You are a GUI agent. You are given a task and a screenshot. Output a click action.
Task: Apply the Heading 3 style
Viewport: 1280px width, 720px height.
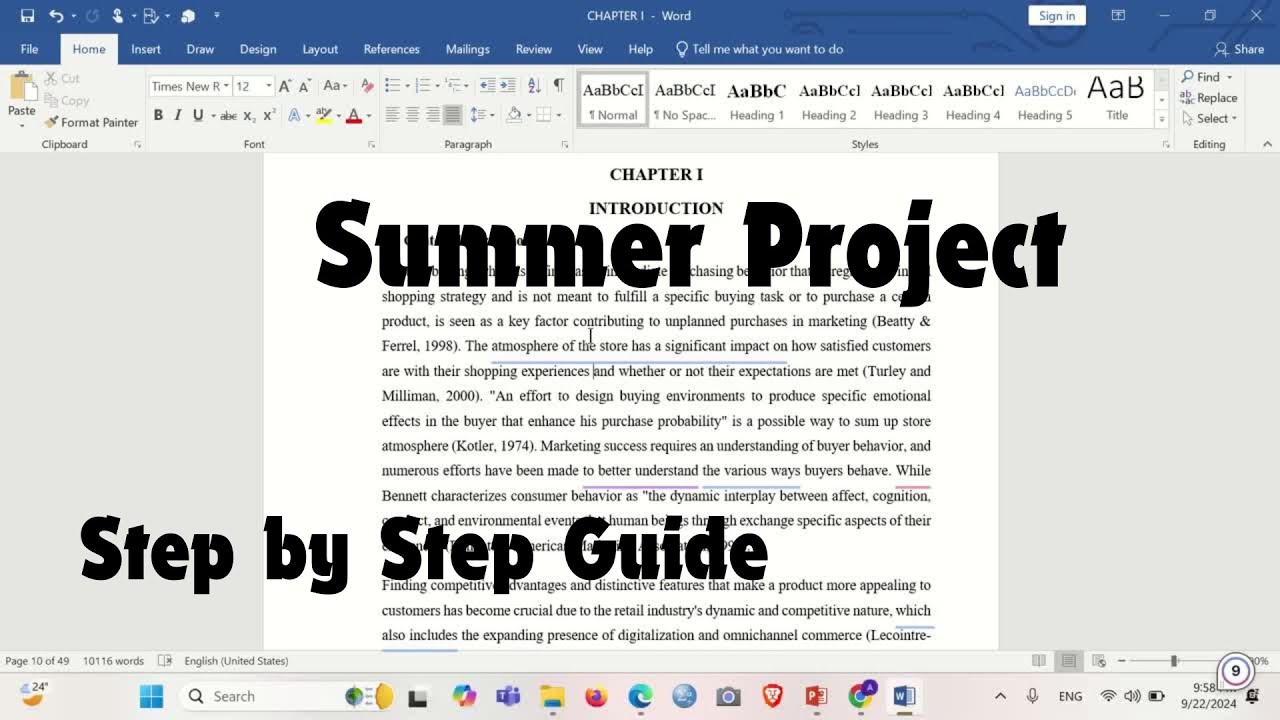[901, 100]
